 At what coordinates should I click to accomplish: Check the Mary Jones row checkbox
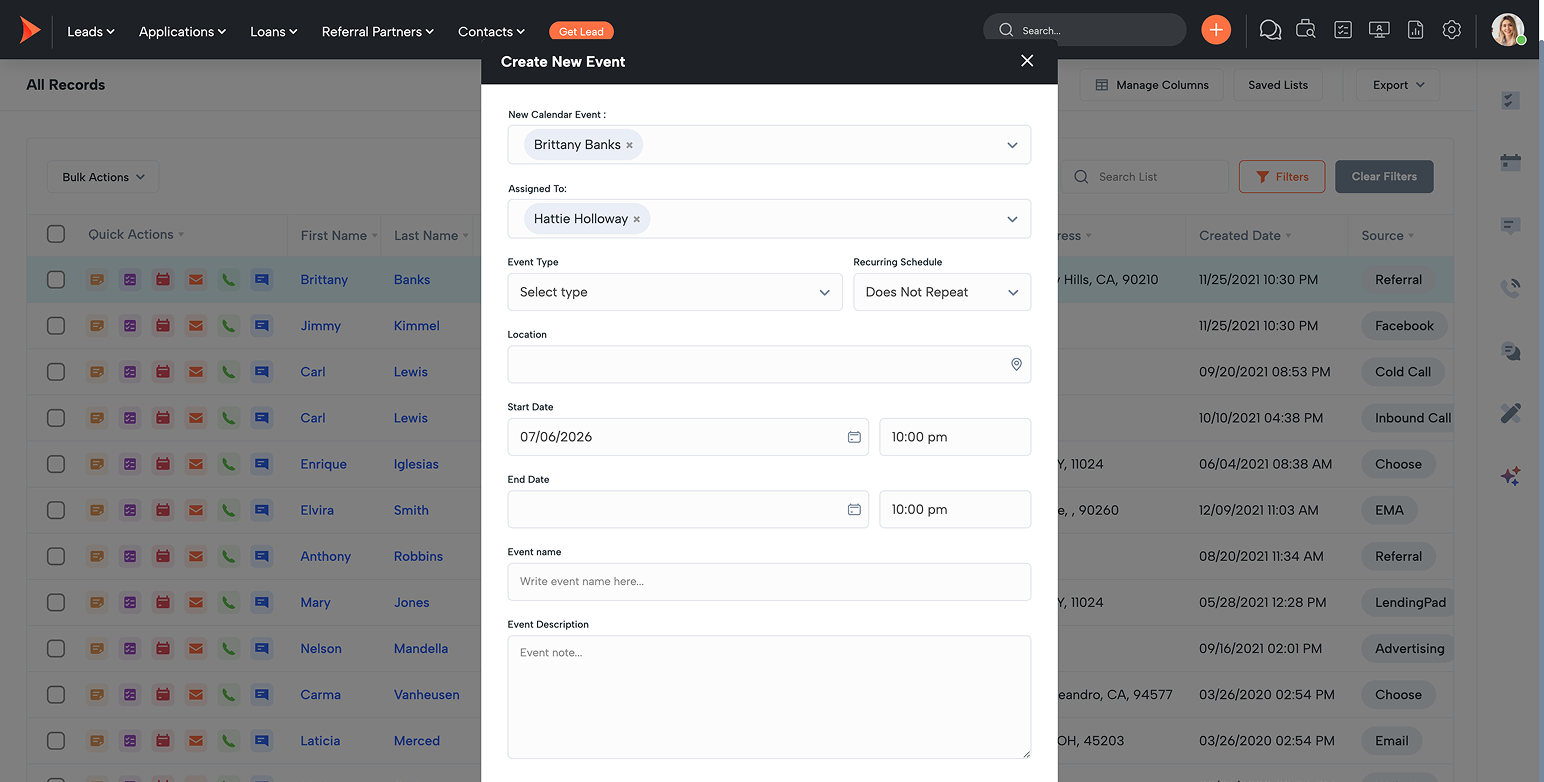(x=56, y=602)
